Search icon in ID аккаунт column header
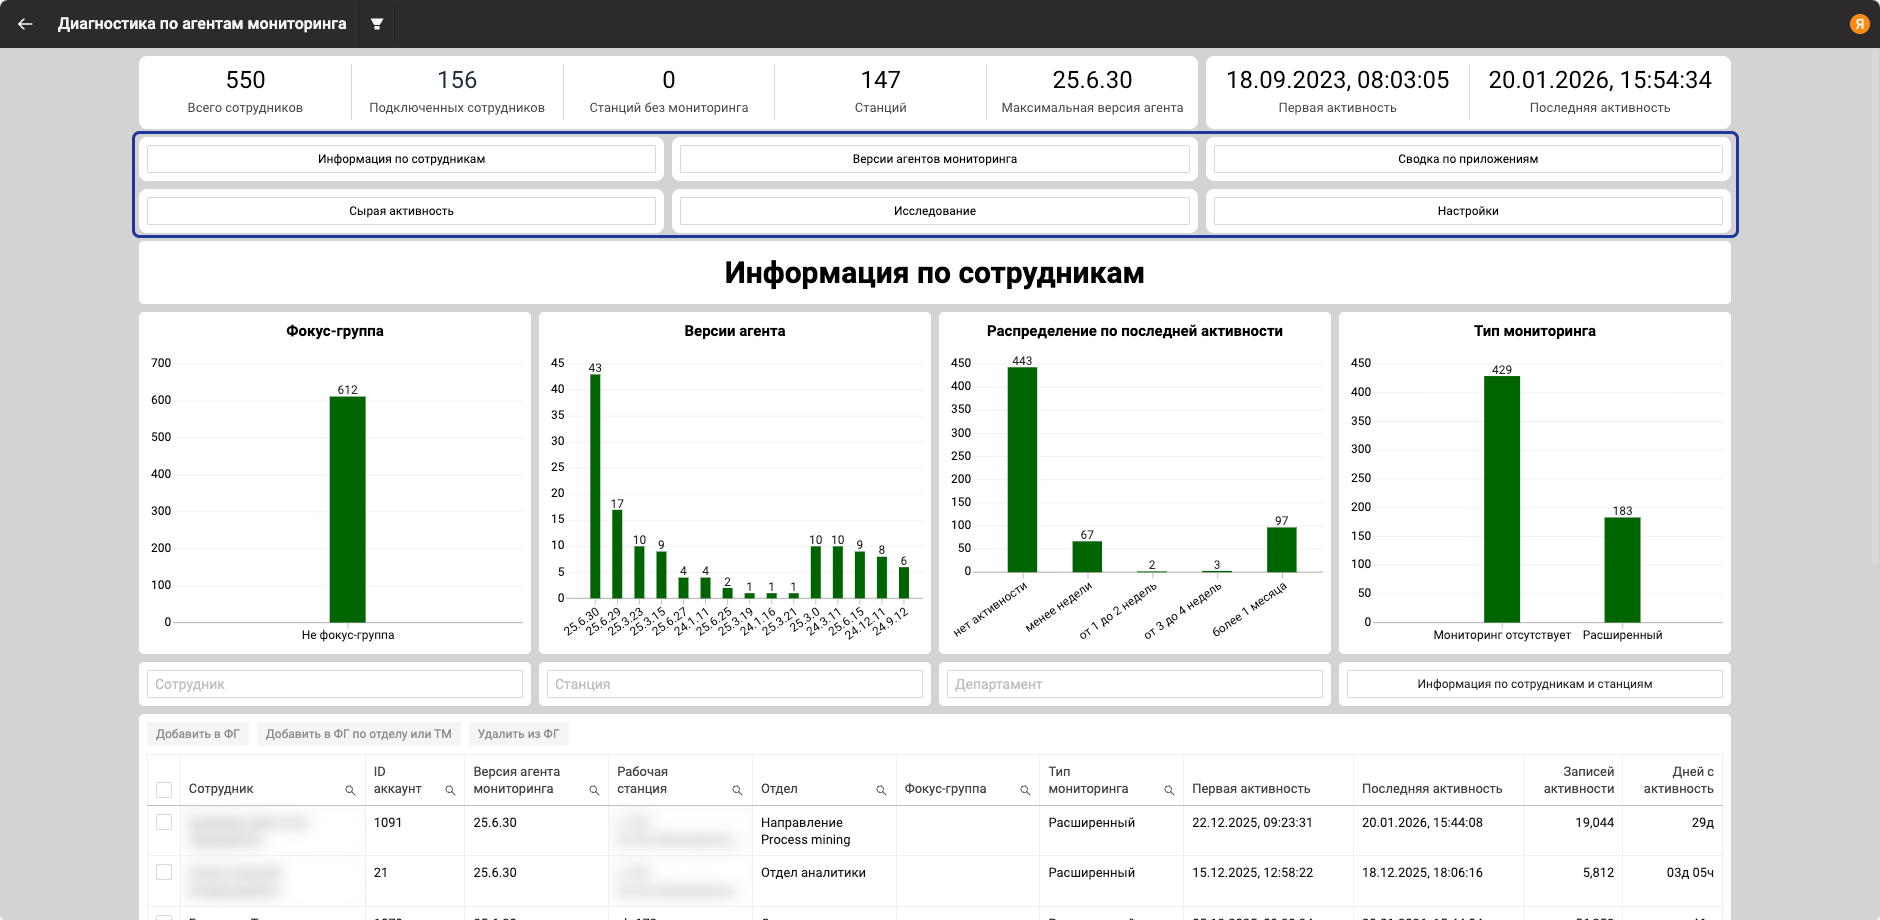The width and height of the screenshot is (1880, 920). (450, 790)
